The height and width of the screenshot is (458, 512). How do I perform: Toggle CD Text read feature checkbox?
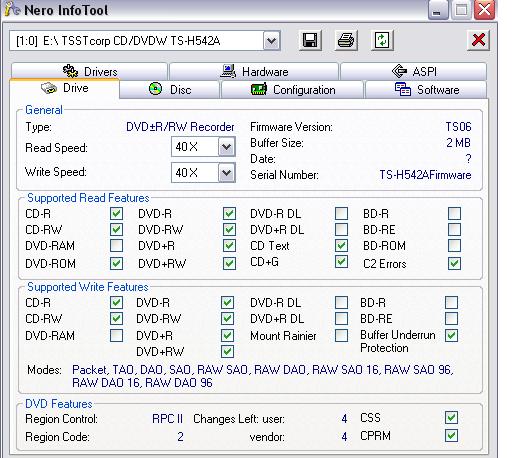tap(341, 246)
